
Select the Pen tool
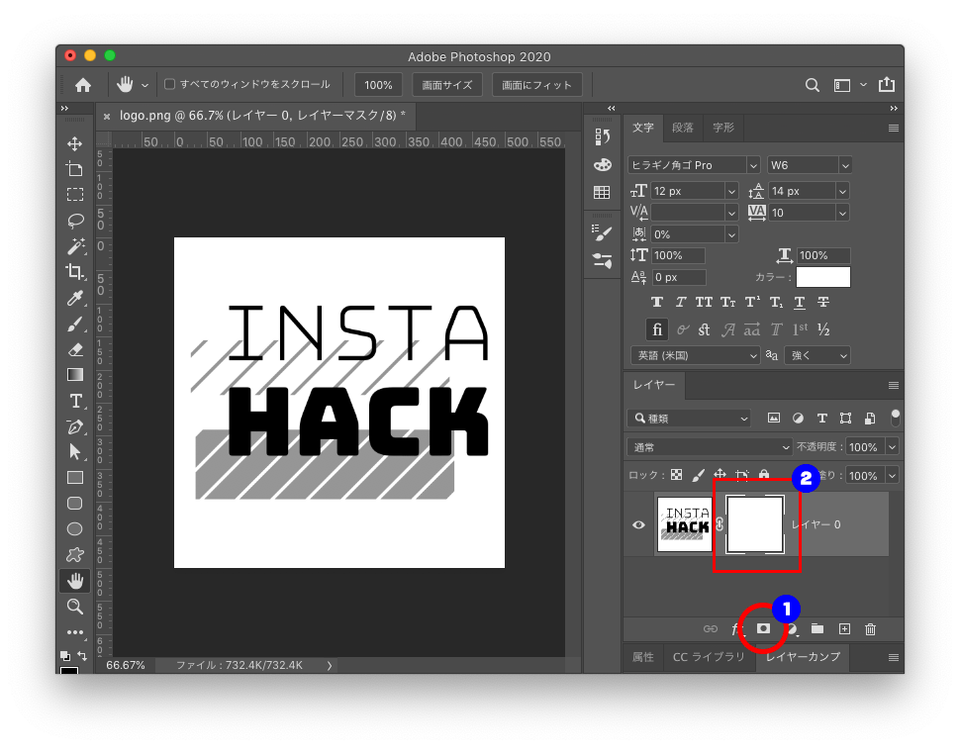point(75,426)
